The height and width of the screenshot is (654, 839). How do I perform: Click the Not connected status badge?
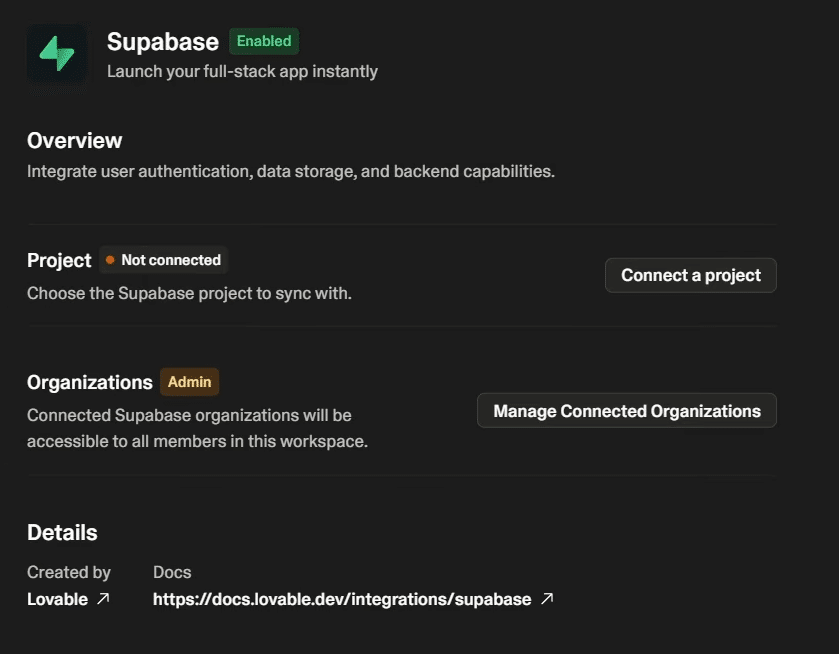click(164, 260)
